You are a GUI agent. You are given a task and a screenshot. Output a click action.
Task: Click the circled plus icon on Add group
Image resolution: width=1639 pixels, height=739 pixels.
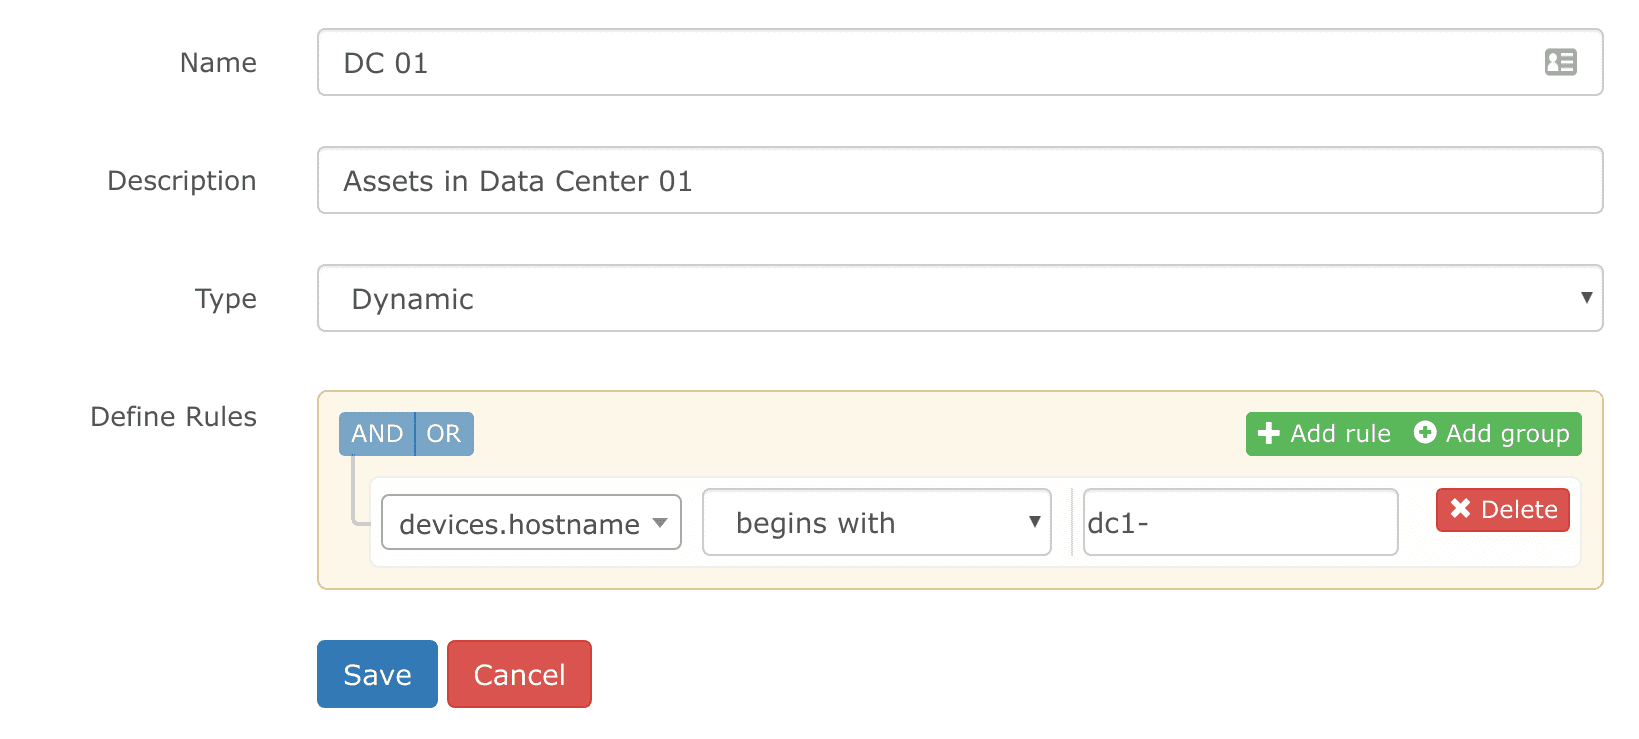click(x=1425, y=432)
